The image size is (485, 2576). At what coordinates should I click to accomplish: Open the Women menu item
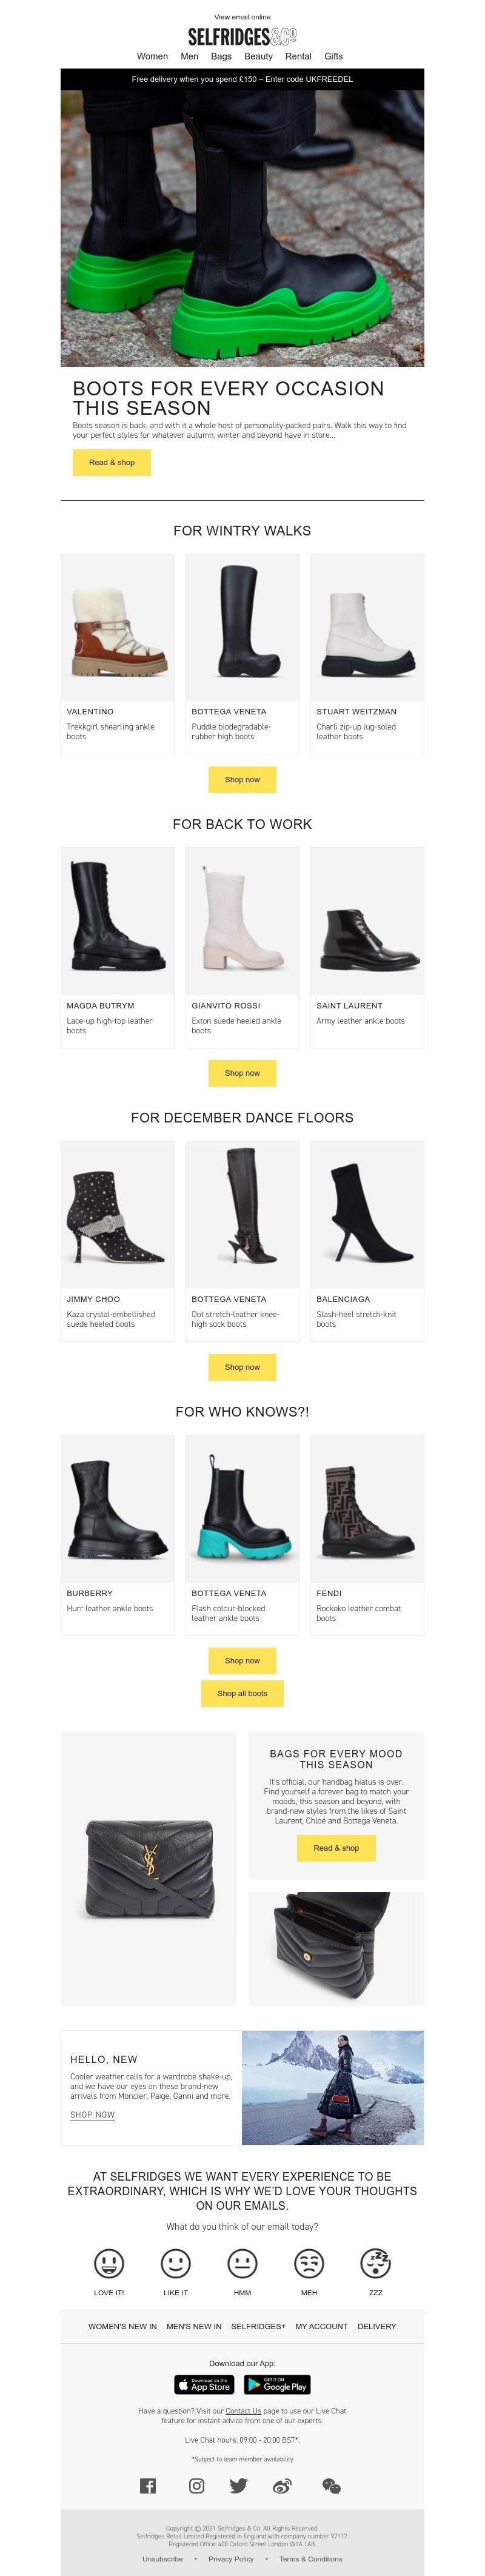(x=152, y=57)
